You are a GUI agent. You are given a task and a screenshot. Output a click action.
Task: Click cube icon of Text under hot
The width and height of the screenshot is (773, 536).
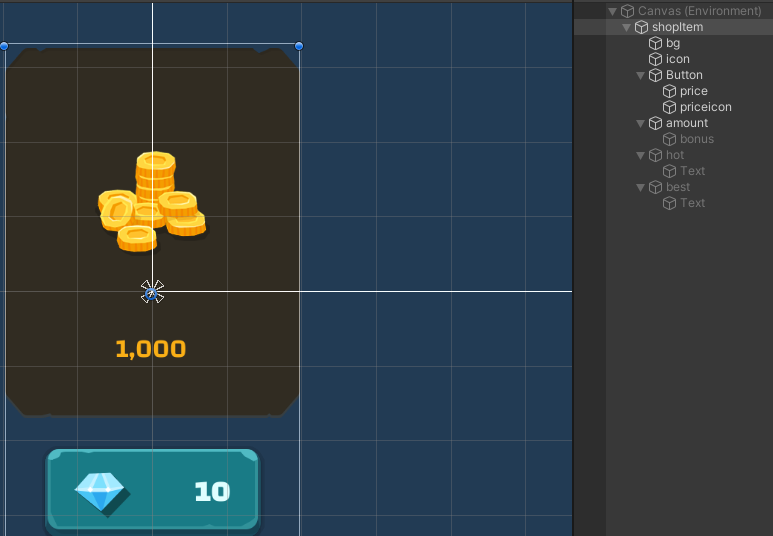669,171
